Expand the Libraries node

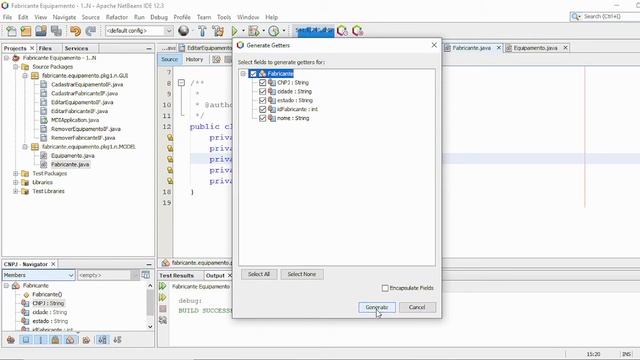[x=16, y=182]
